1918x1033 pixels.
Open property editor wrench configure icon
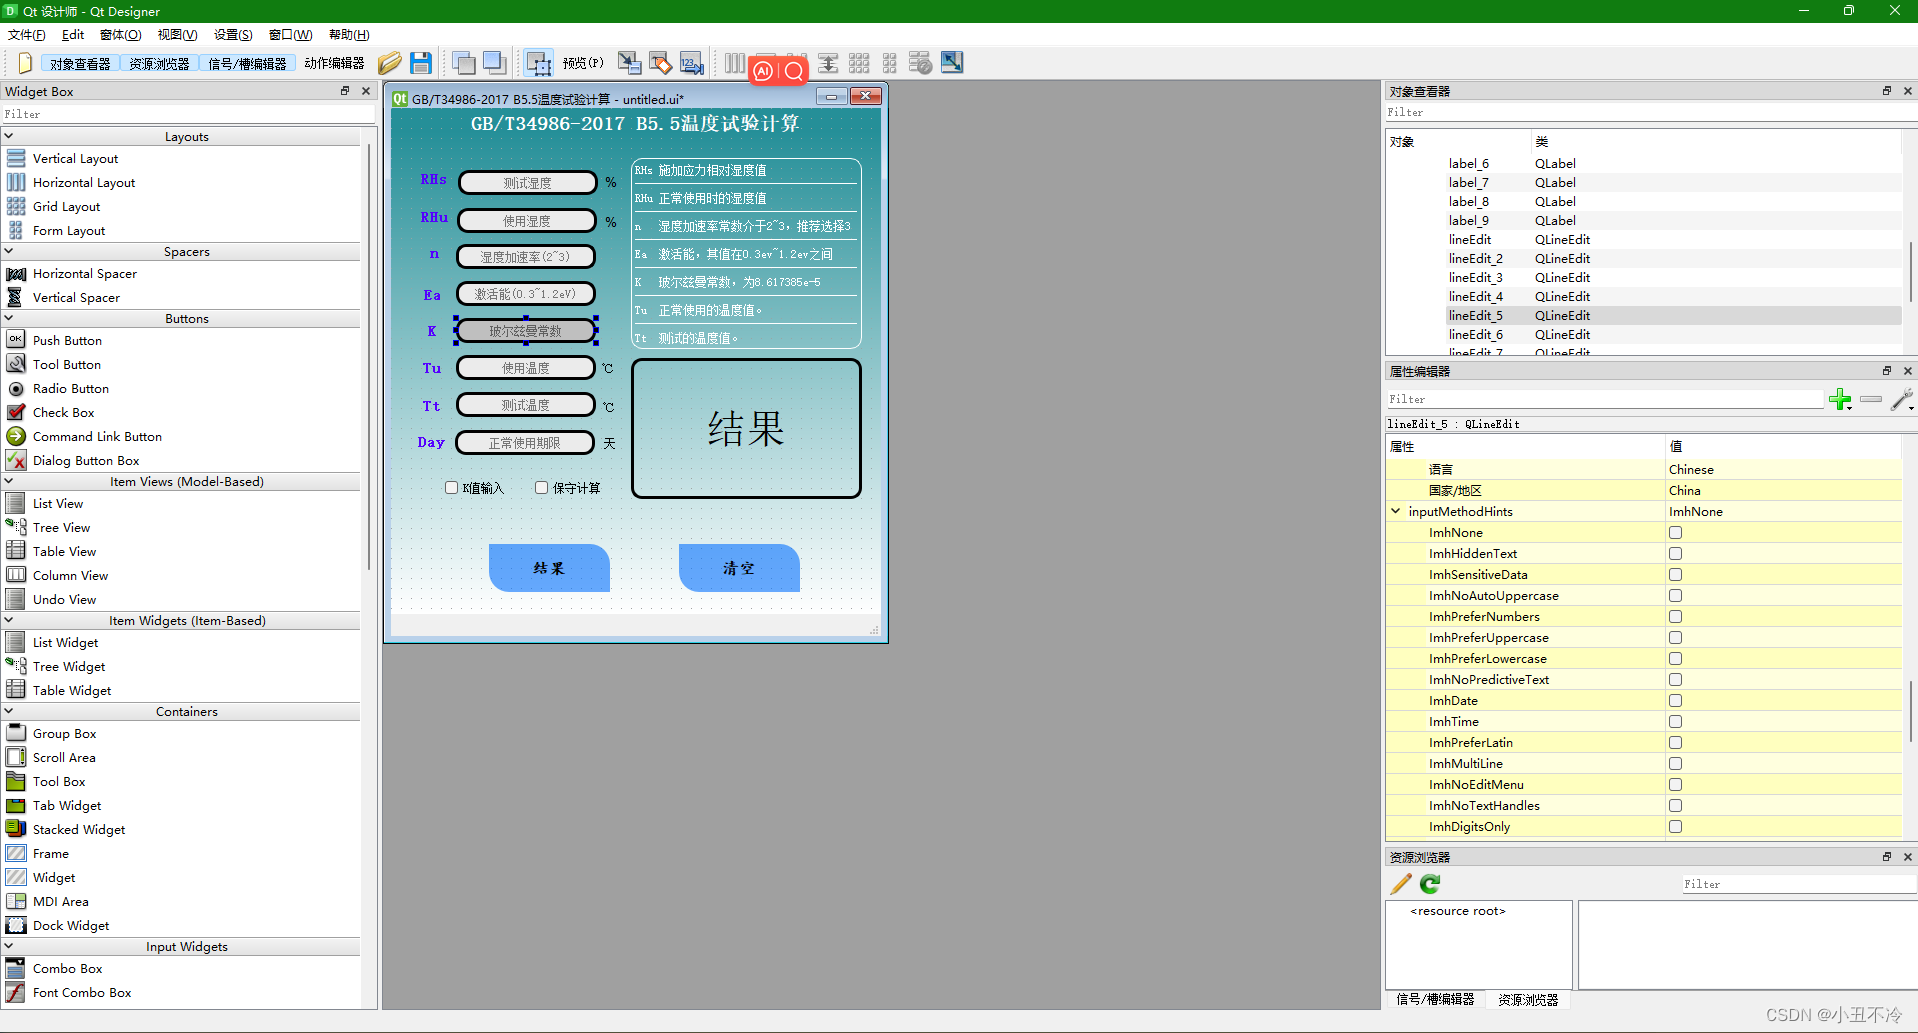[x=1902, y=400]
